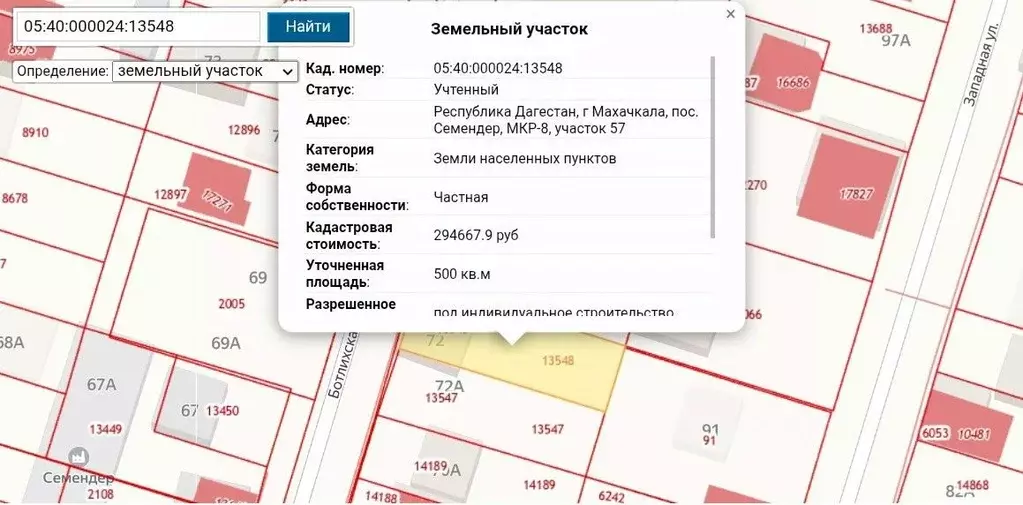Screen dimensions: 1023x505
Task: Click the popup's vertical scrollbar
Action: pos(712,147)
